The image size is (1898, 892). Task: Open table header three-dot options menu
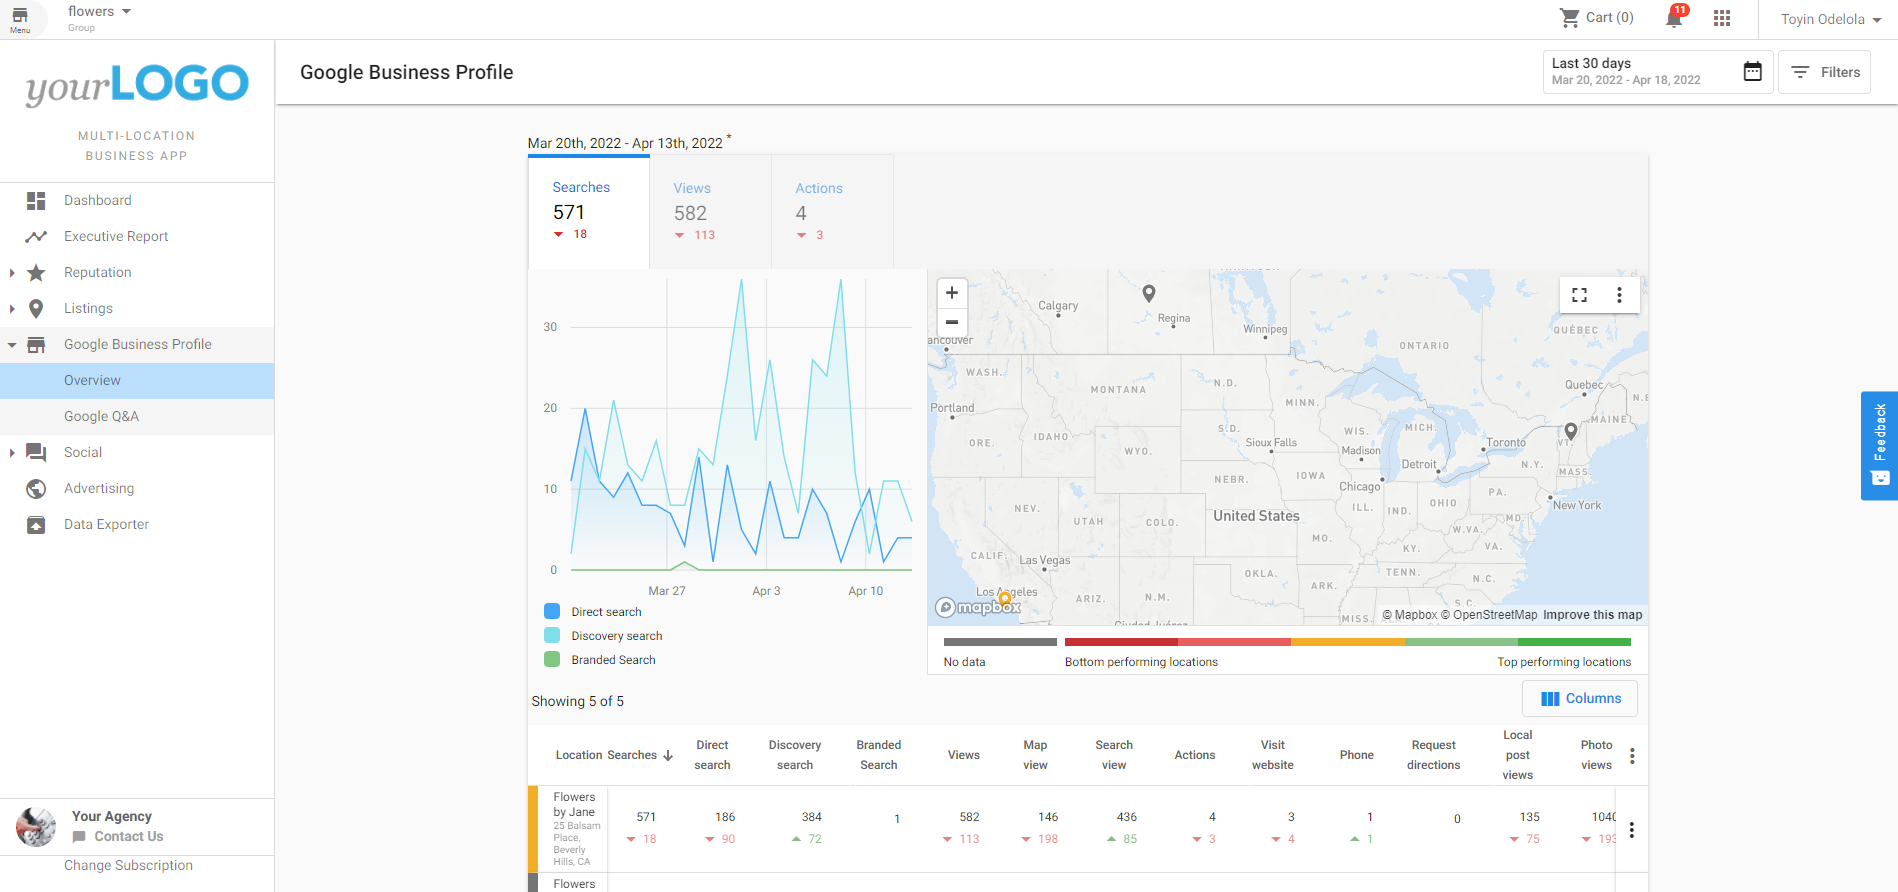1632,756
